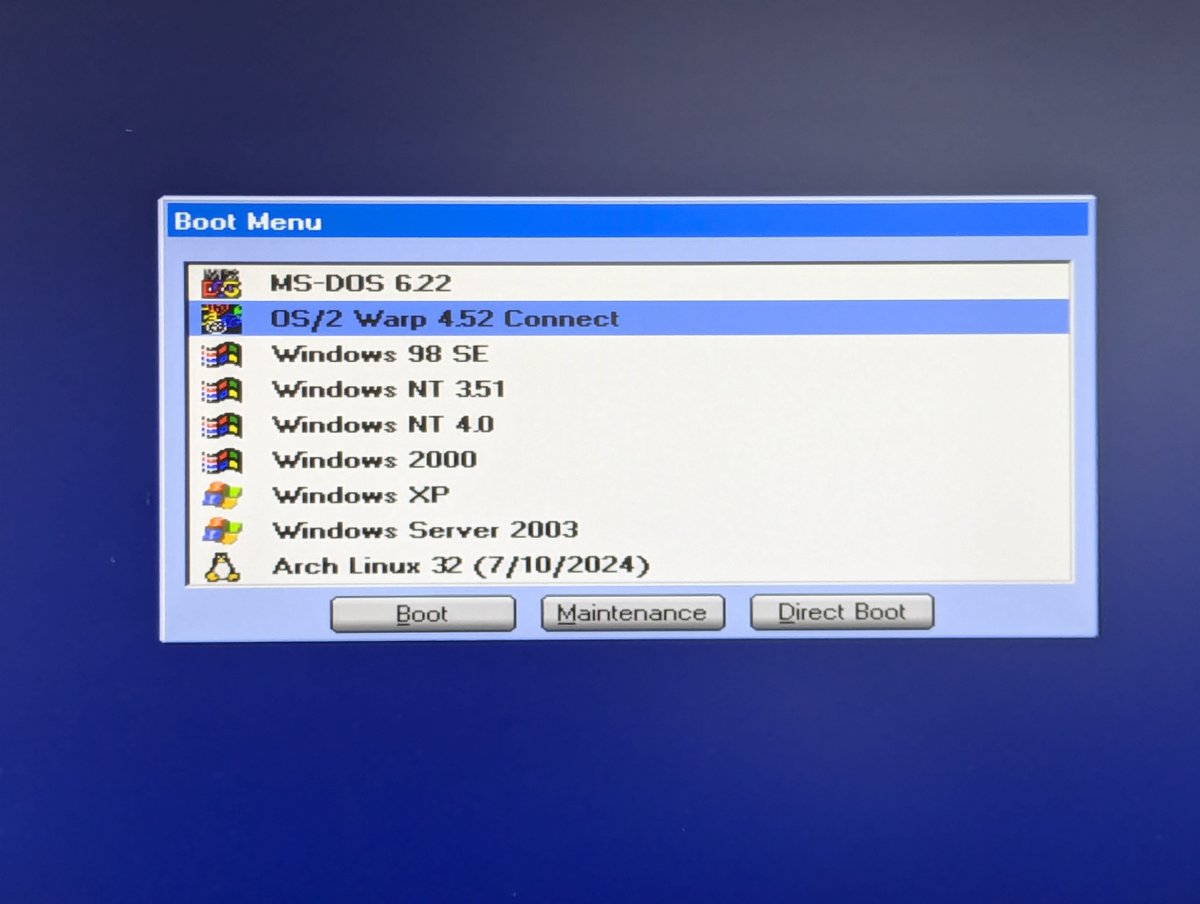Highlight the Windows NT 4.0 text entry
1200x904 pixels.
pyautogui.click(x=383, y=424)
